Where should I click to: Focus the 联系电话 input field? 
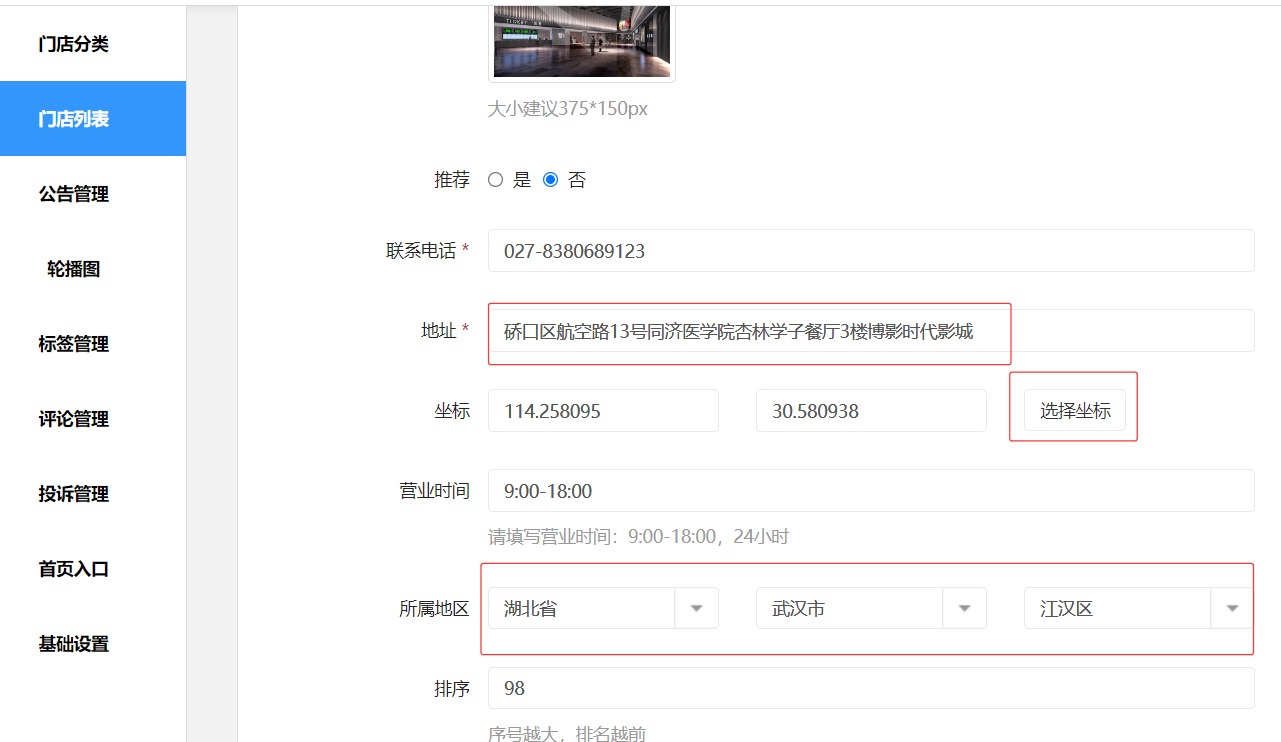[x=870, y=251]
